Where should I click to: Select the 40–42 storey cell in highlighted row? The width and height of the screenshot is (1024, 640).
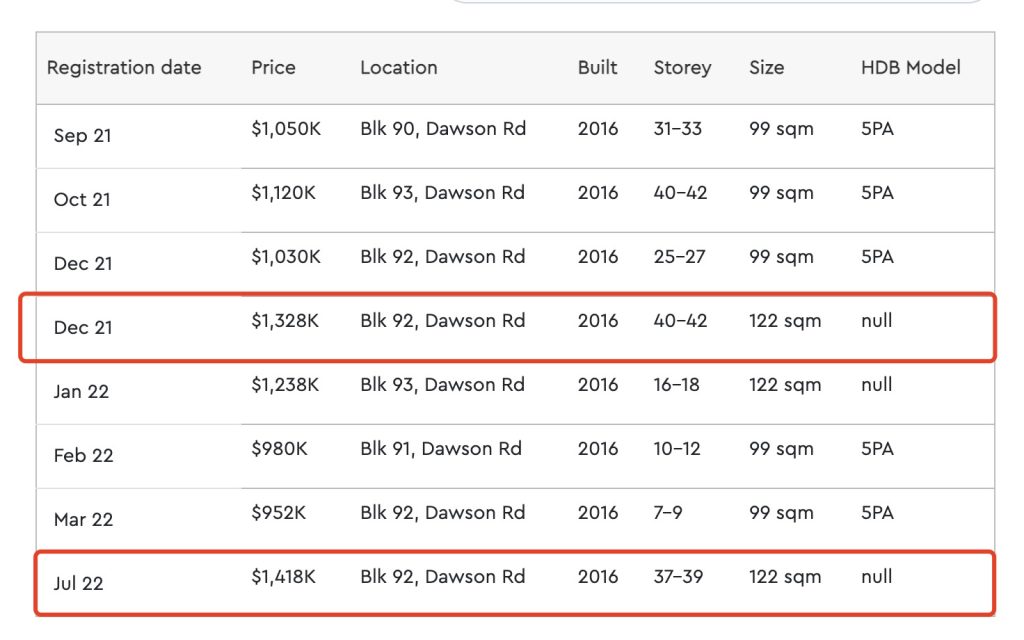tap(680, 321)
